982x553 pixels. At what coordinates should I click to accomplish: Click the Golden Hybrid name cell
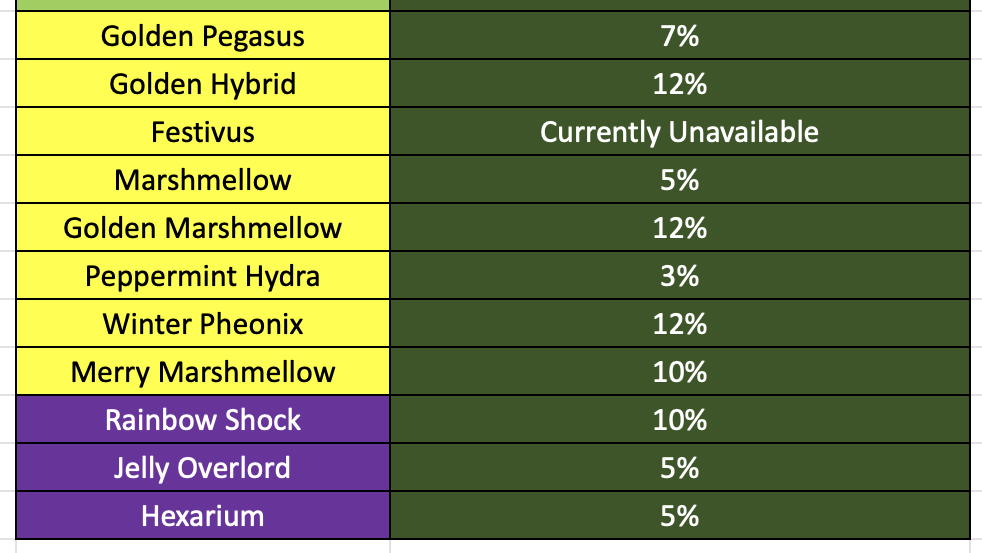(x=203, y=84)
